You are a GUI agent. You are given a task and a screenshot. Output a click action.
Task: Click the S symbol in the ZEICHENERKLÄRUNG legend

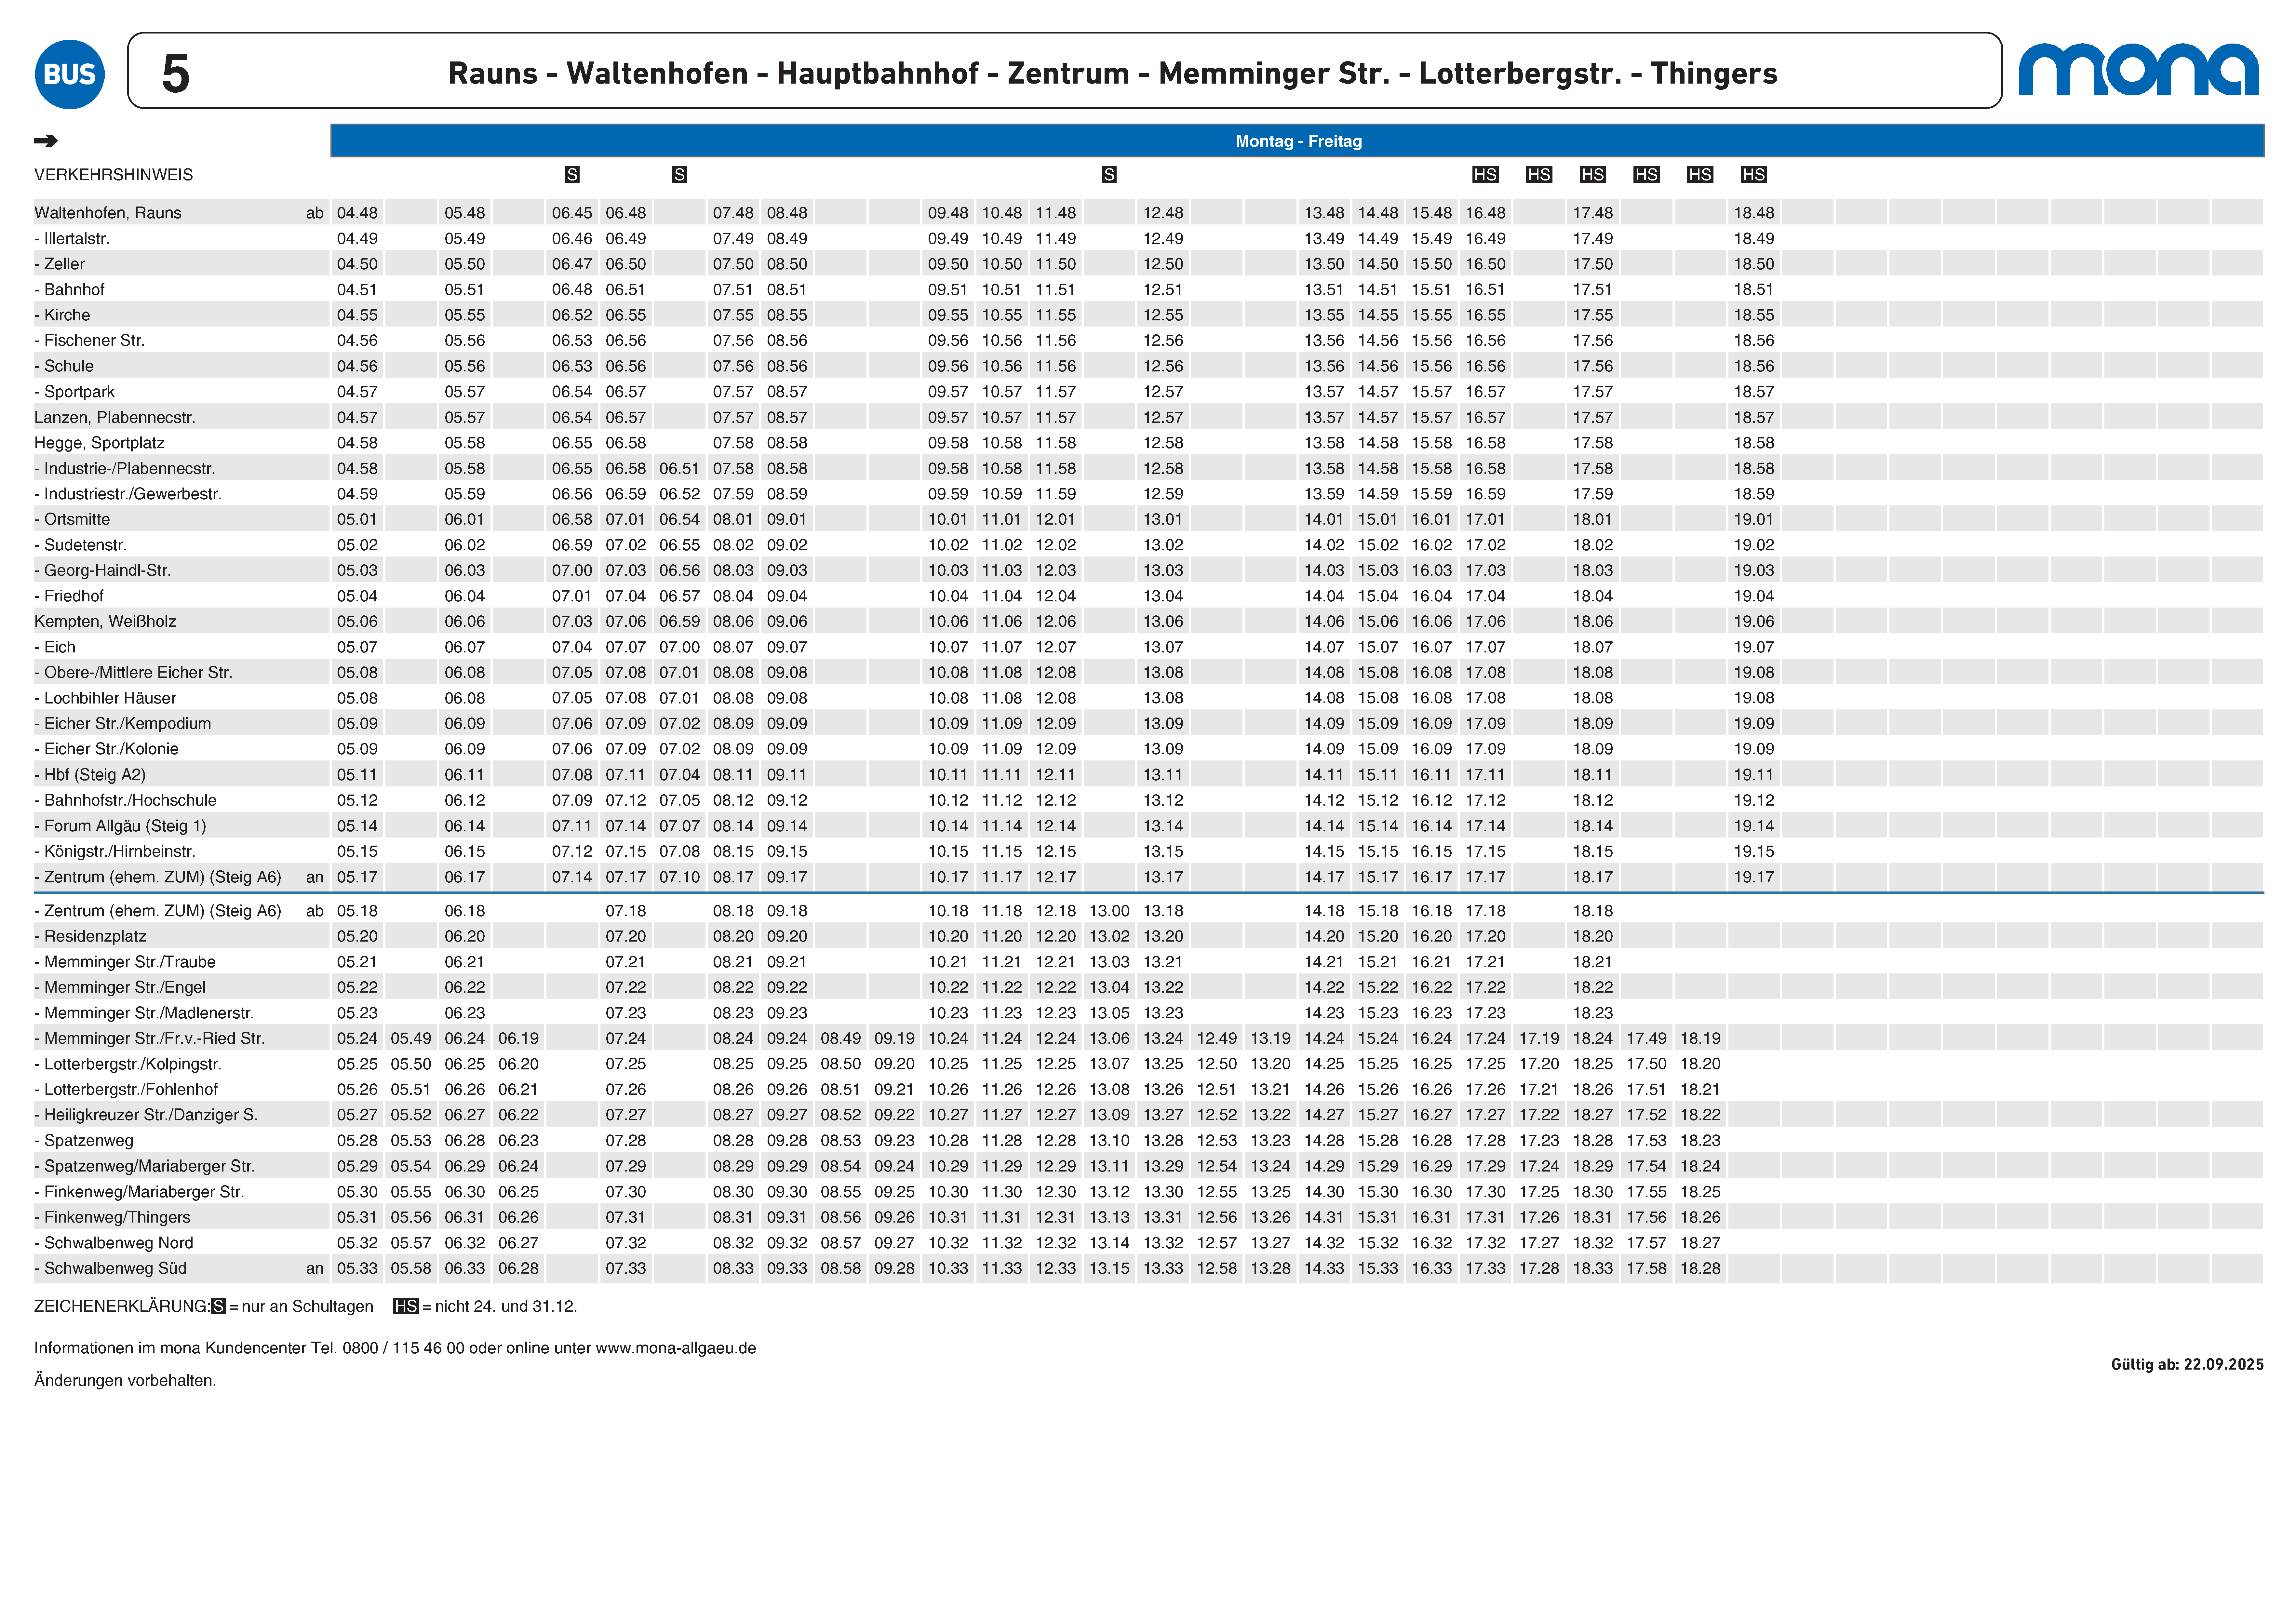click(x=218, y=1306)
